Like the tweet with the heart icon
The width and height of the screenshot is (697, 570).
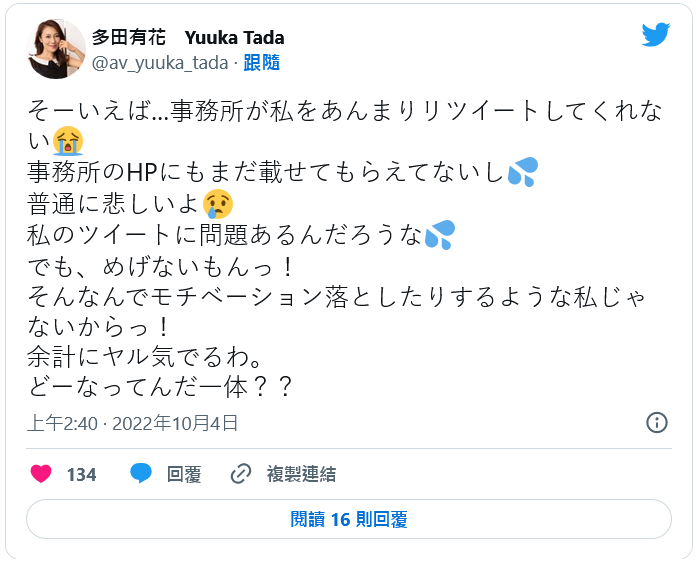point(41,474)
